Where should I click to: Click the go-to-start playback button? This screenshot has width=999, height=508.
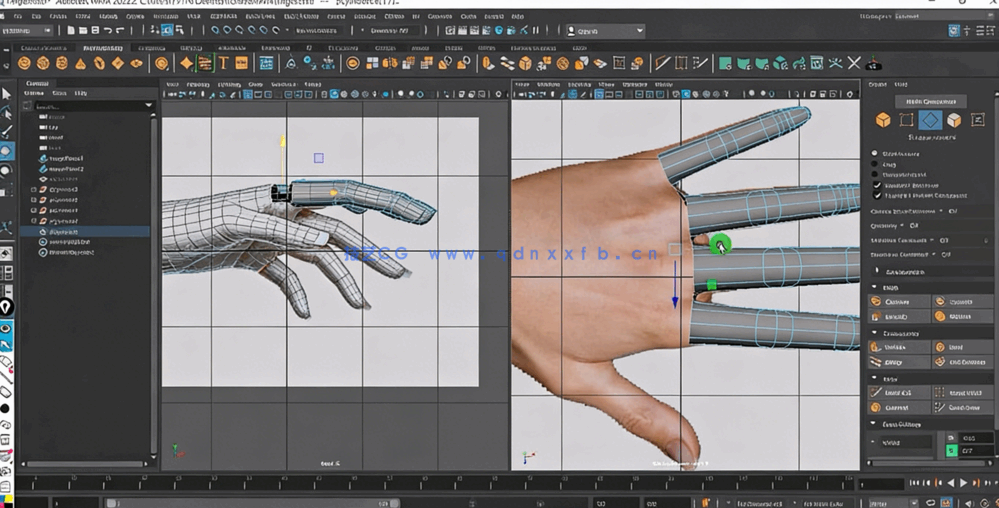click(916, 483)
